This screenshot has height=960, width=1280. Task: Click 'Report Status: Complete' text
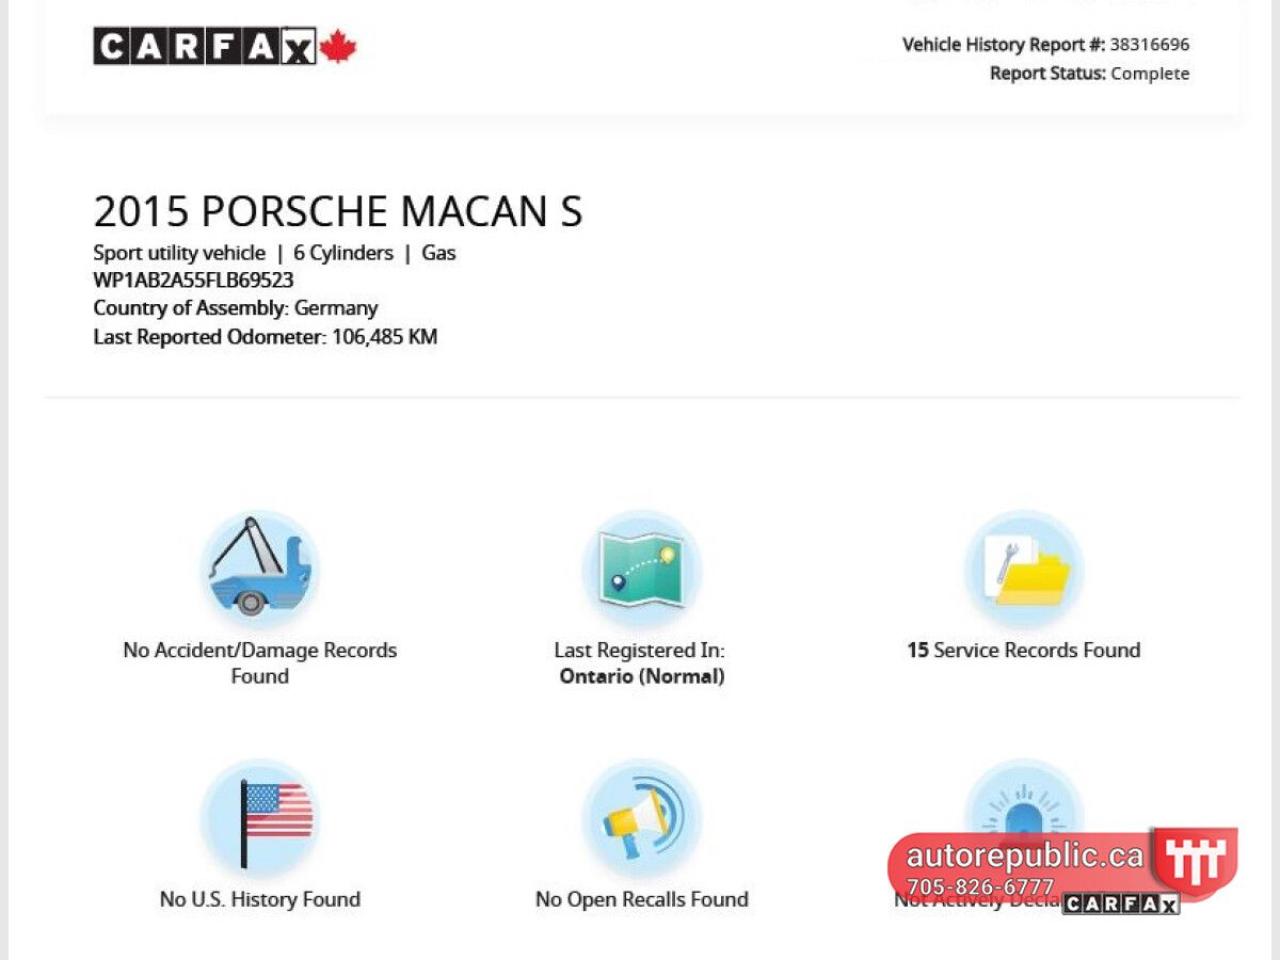click(1090, 73)
